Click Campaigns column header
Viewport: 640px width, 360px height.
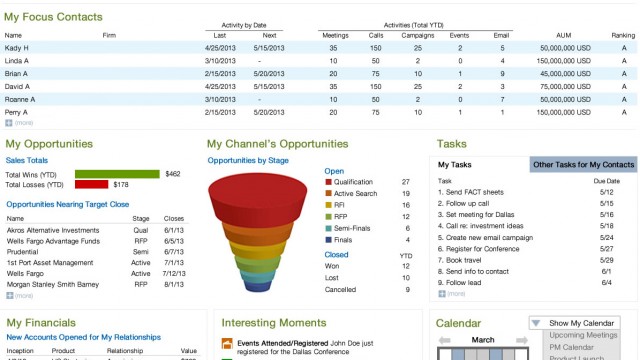tap(418, 36)
